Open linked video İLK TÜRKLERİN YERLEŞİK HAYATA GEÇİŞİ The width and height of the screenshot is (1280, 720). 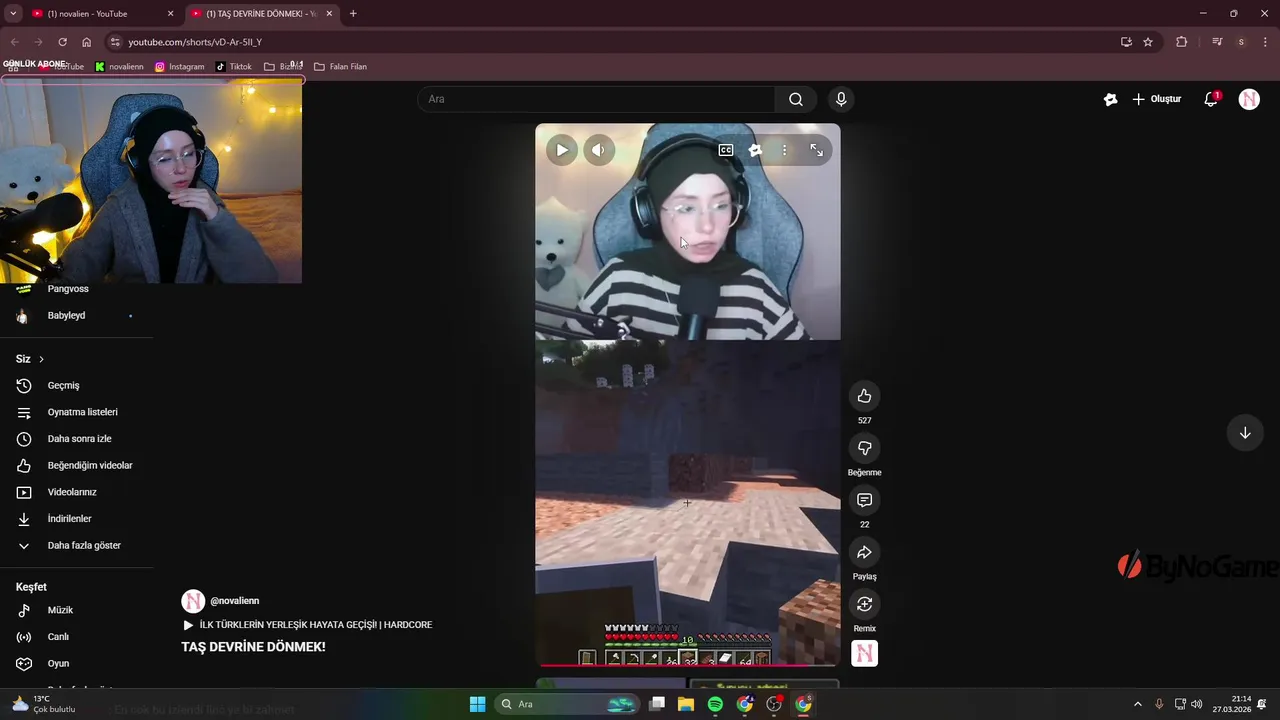[x=307, y=625]
